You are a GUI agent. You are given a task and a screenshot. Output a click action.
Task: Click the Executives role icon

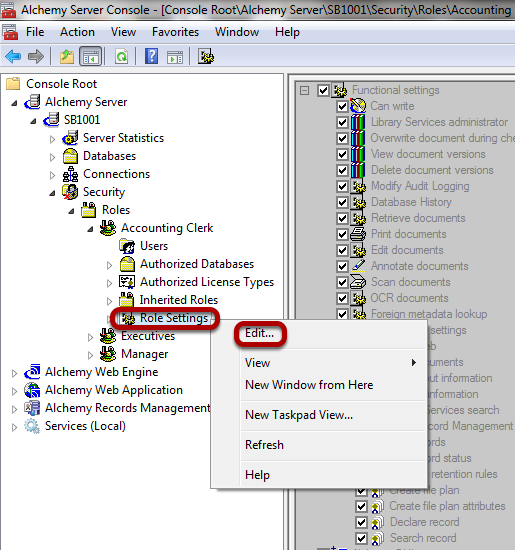click(x=108, y=336)
